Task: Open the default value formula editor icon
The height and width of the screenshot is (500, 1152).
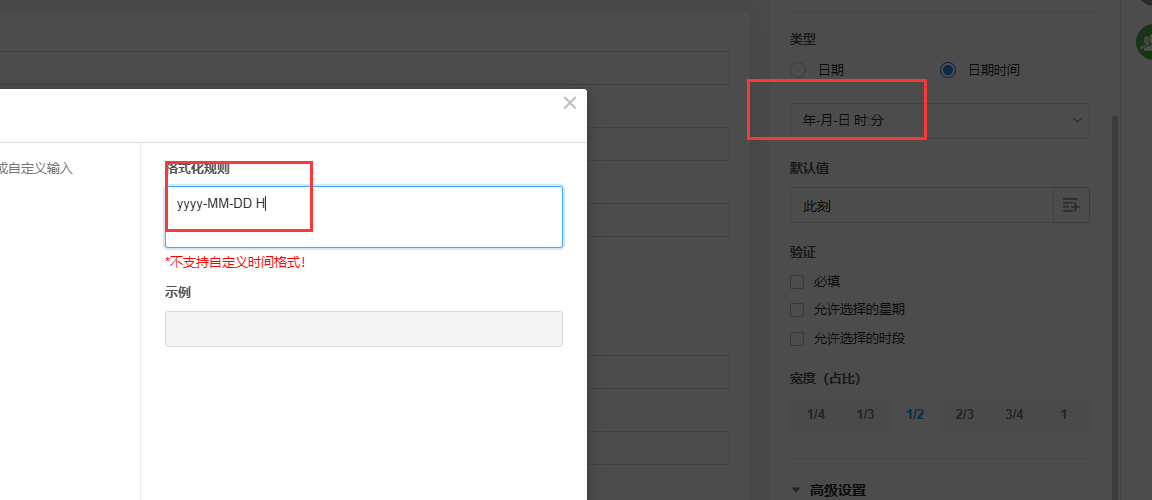Action: click(x=1071, y=206)
